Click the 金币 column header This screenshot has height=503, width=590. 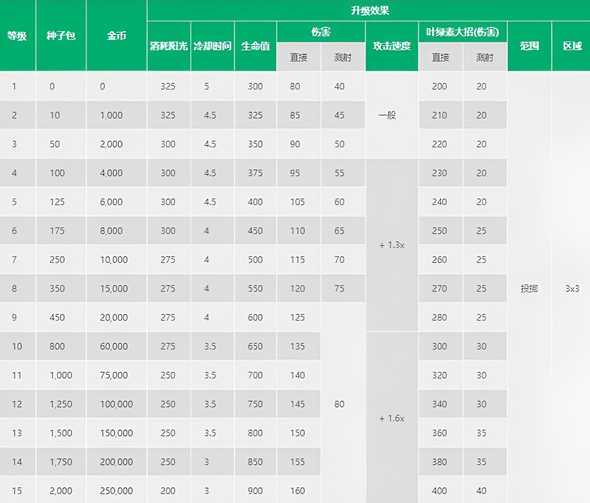[117, 35]
